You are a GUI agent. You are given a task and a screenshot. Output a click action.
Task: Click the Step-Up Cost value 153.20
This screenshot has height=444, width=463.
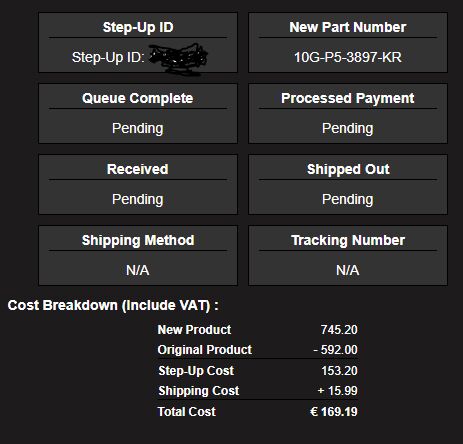coord(339,371)
